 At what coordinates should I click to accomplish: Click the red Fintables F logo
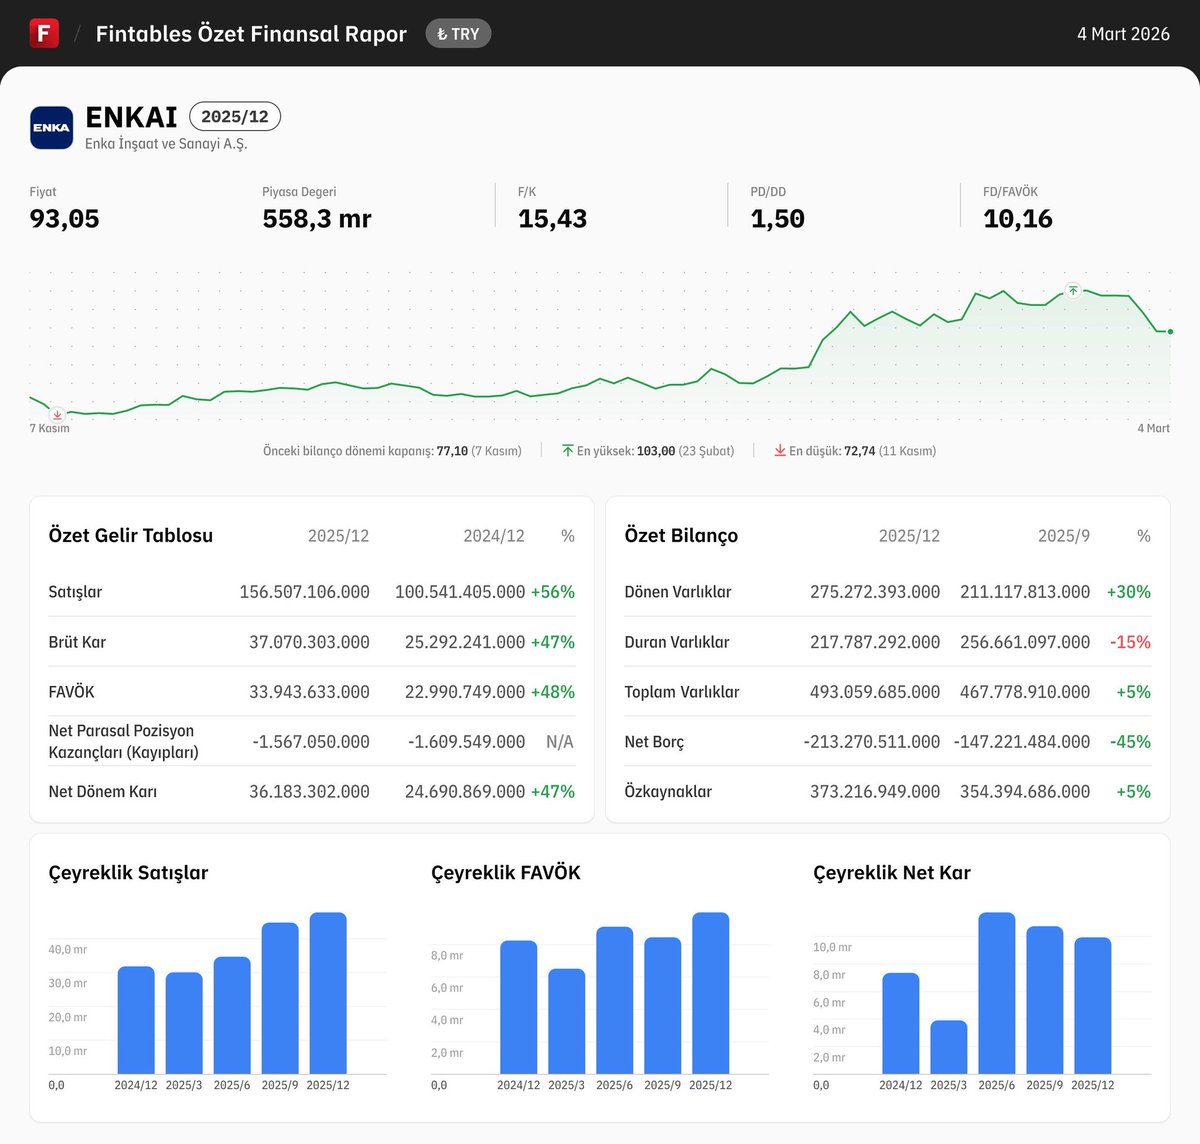[x=44, y=33]
